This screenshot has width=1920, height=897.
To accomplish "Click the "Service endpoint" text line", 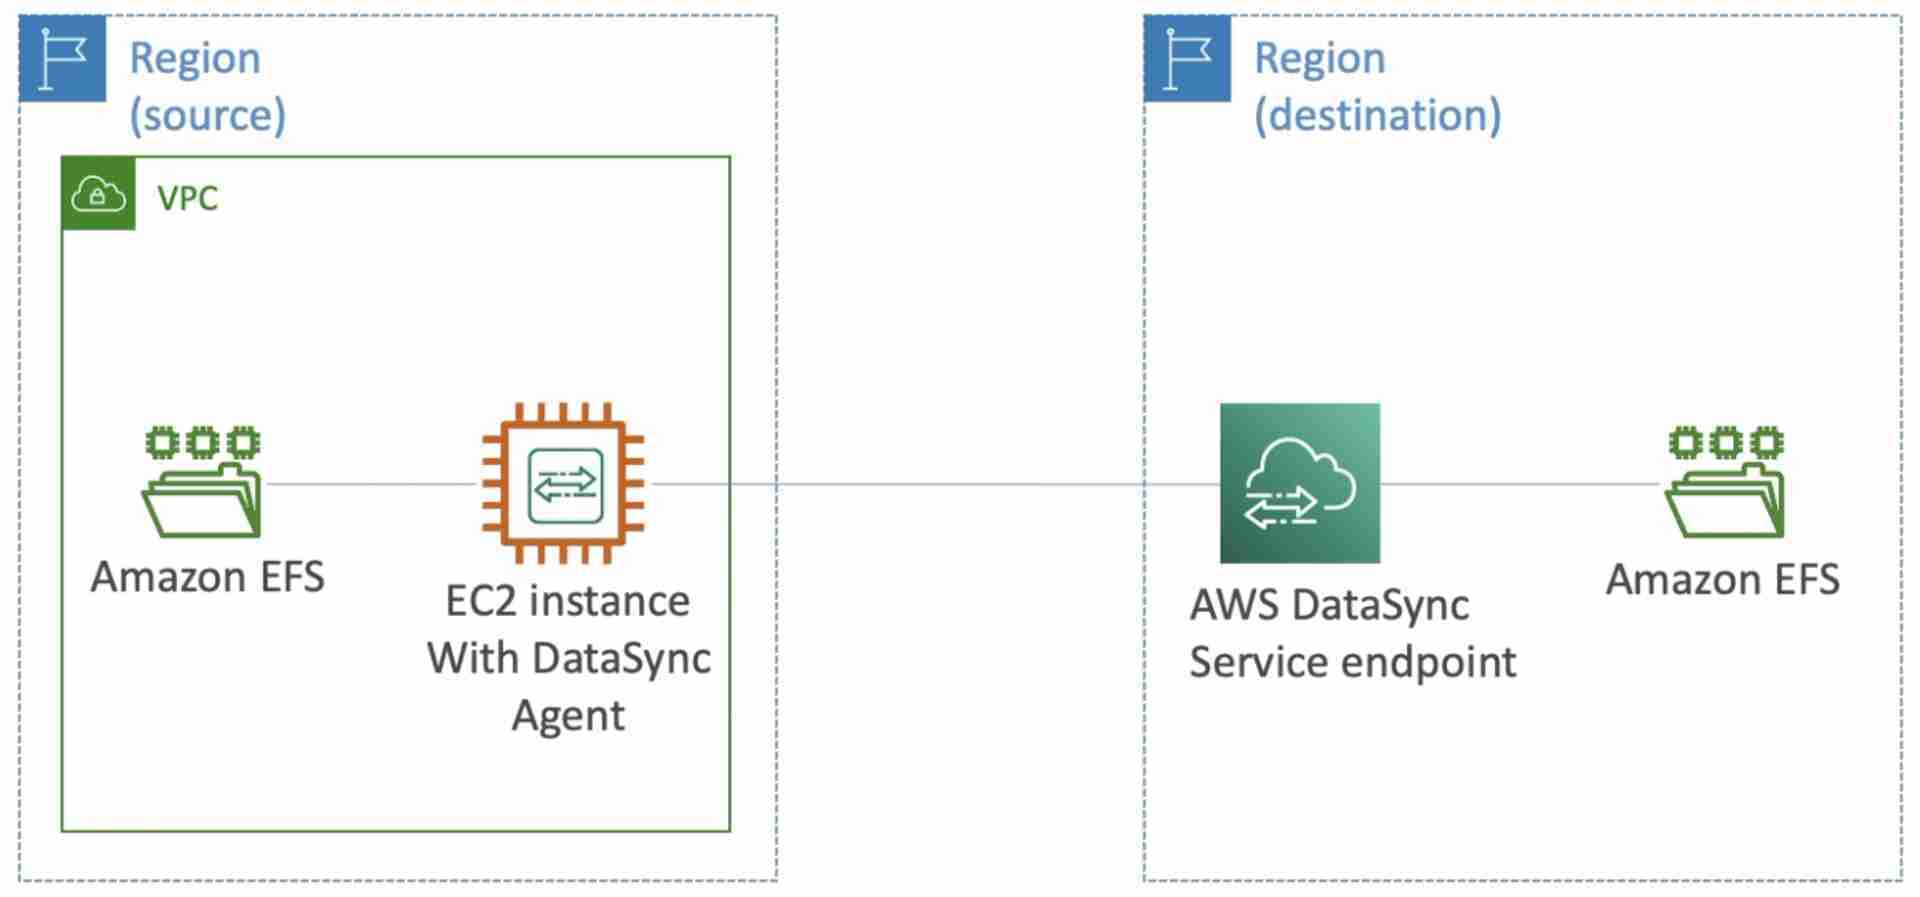I will click(1352, 662).
